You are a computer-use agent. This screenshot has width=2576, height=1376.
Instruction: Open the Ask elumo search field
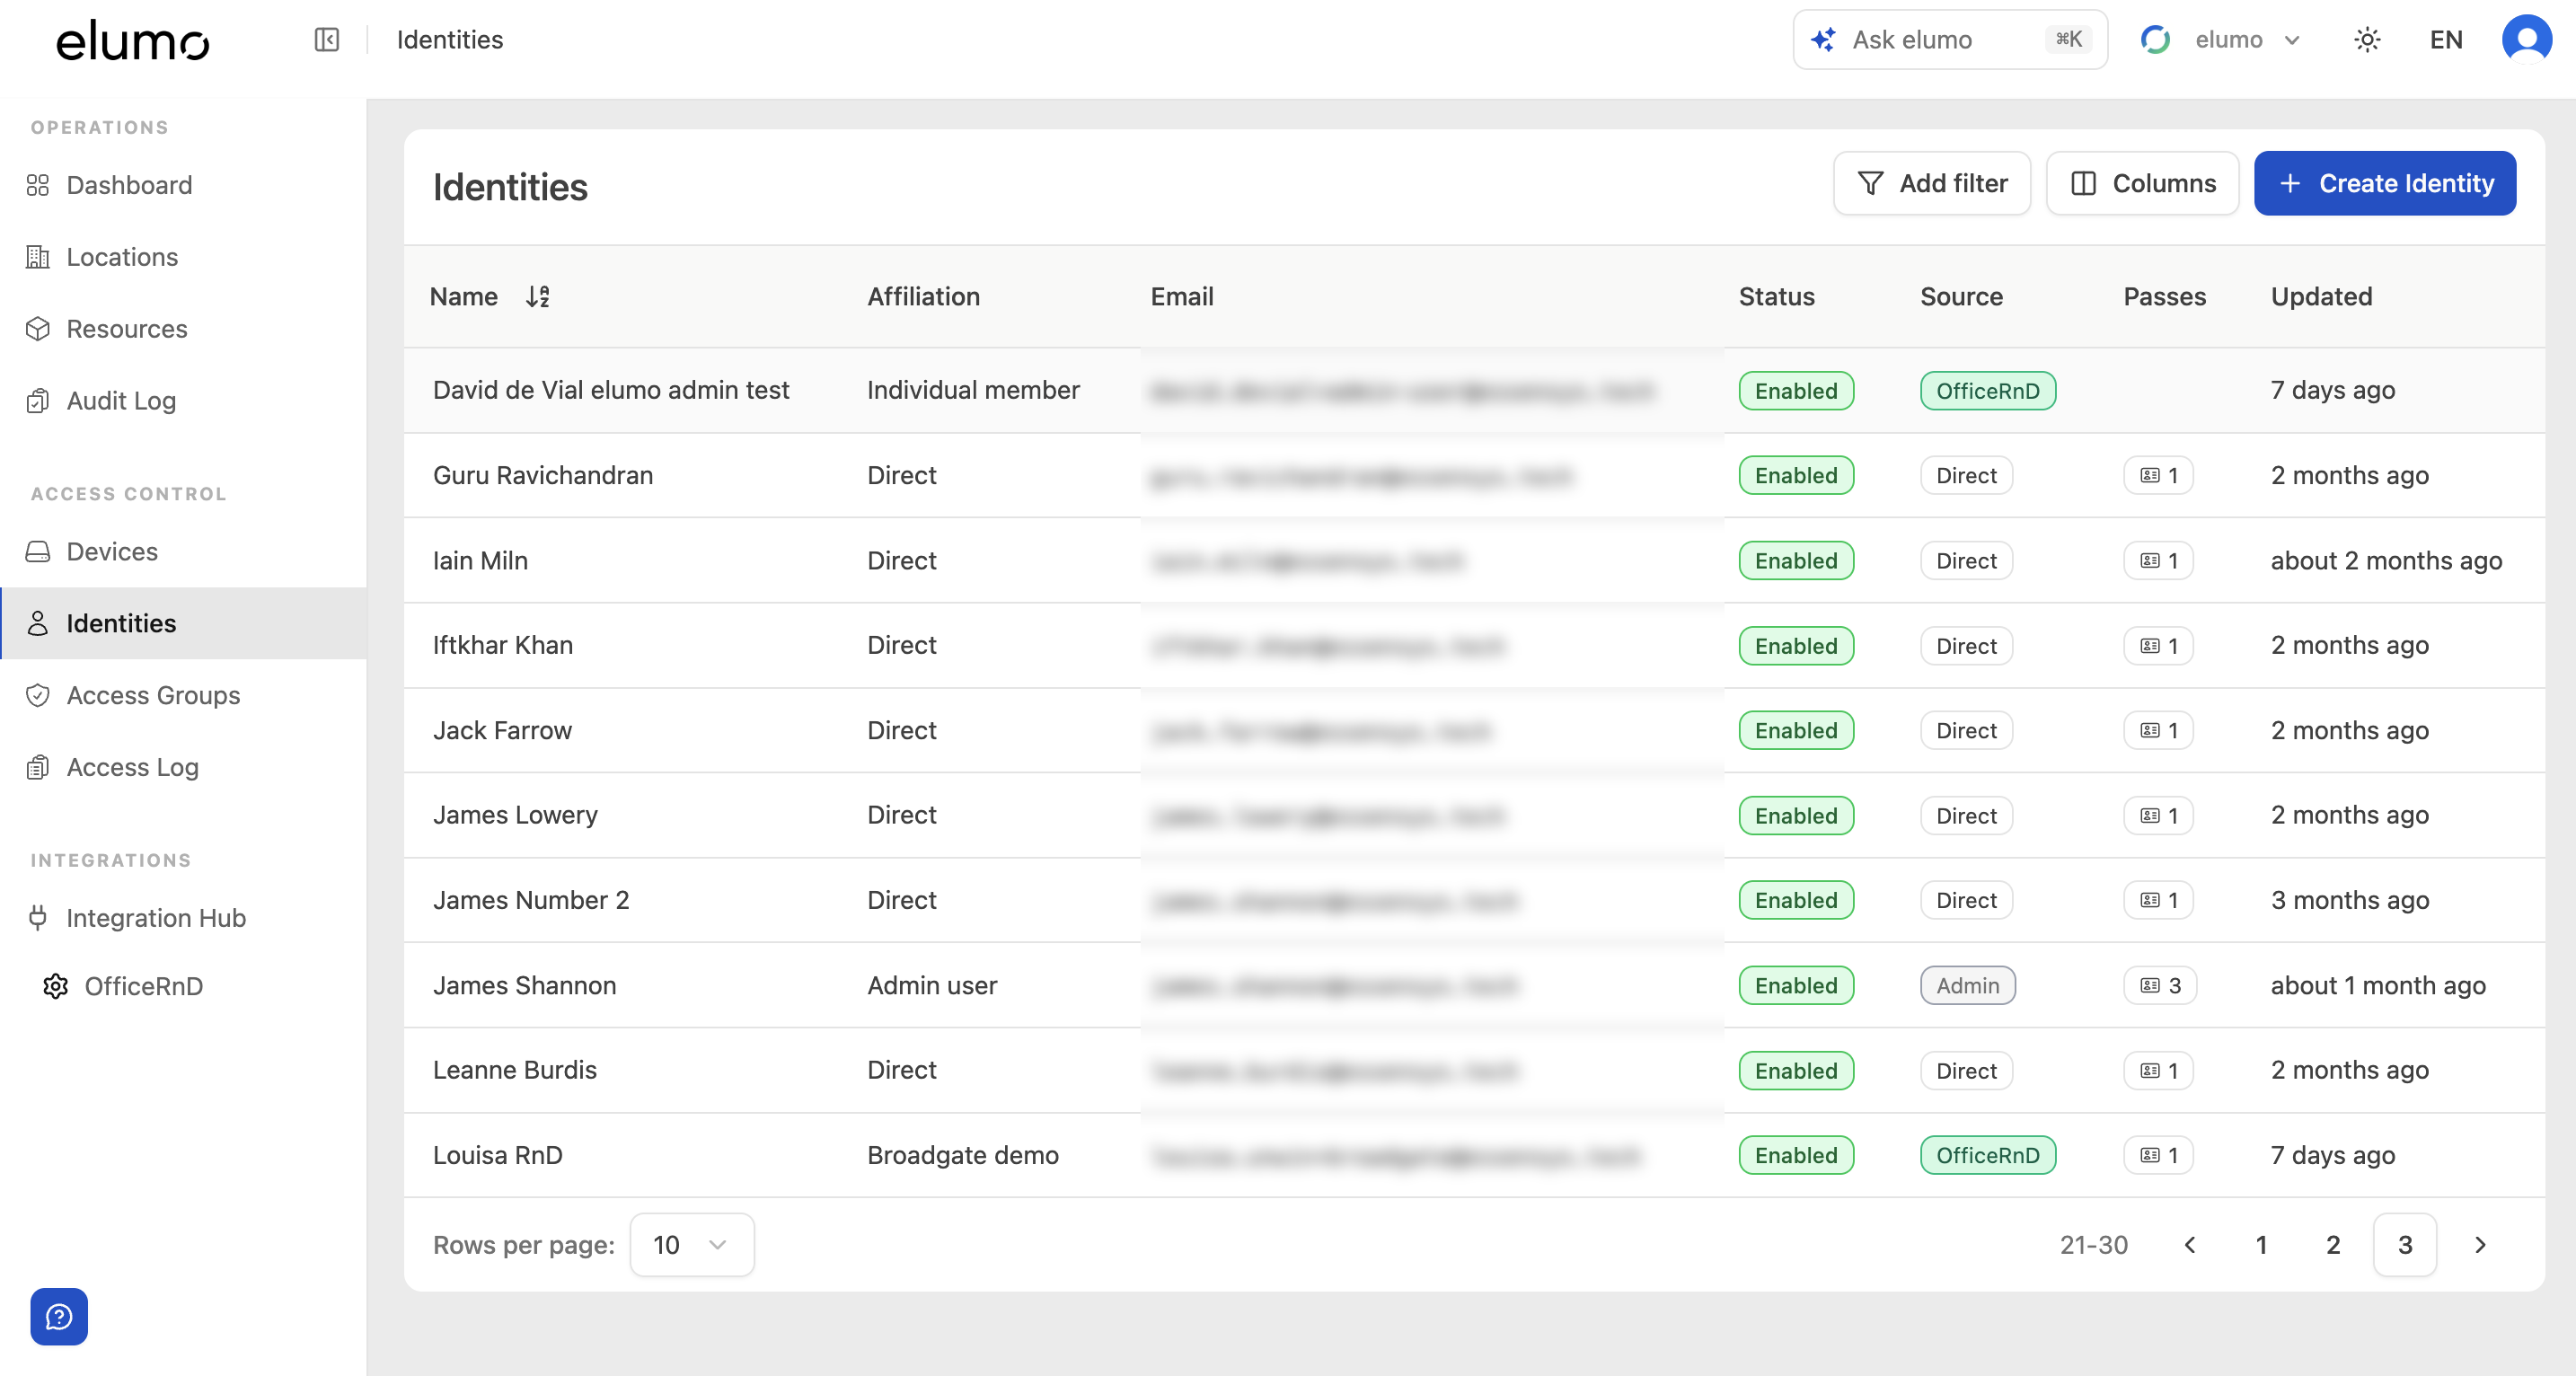point(1950,40)
